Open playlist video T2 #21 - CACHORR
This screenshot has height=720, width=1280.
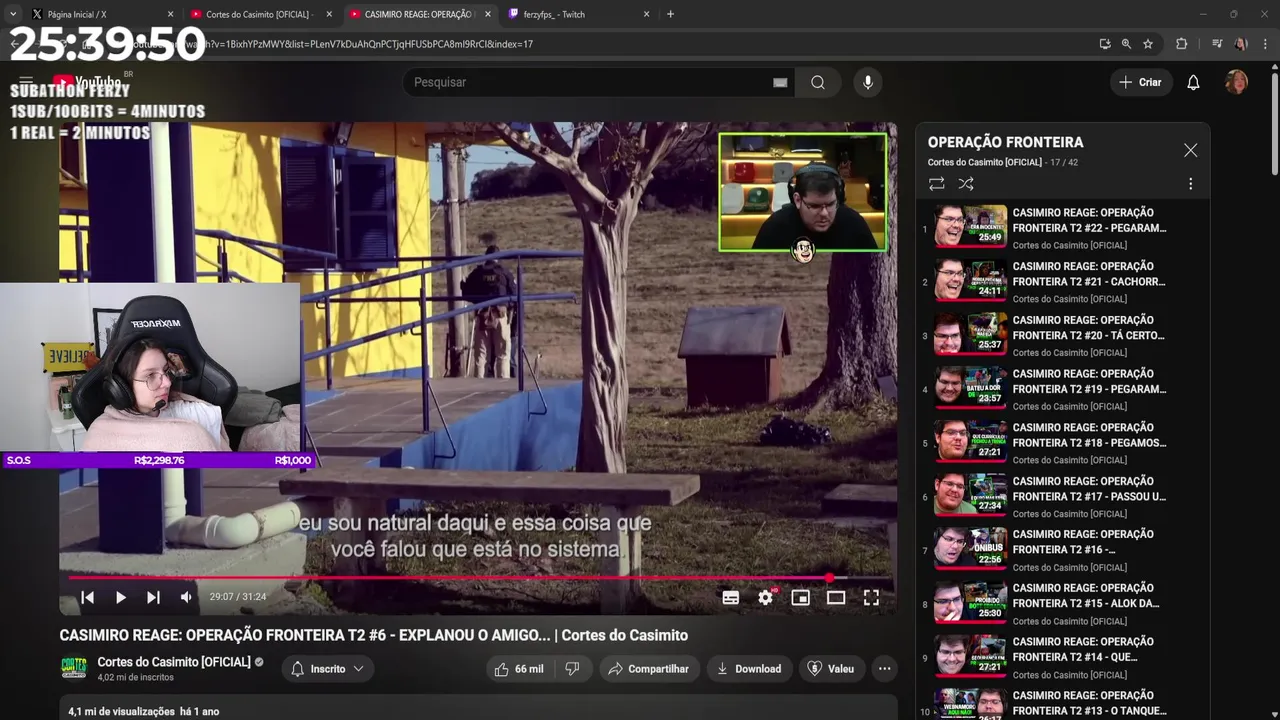[1063, 282]
